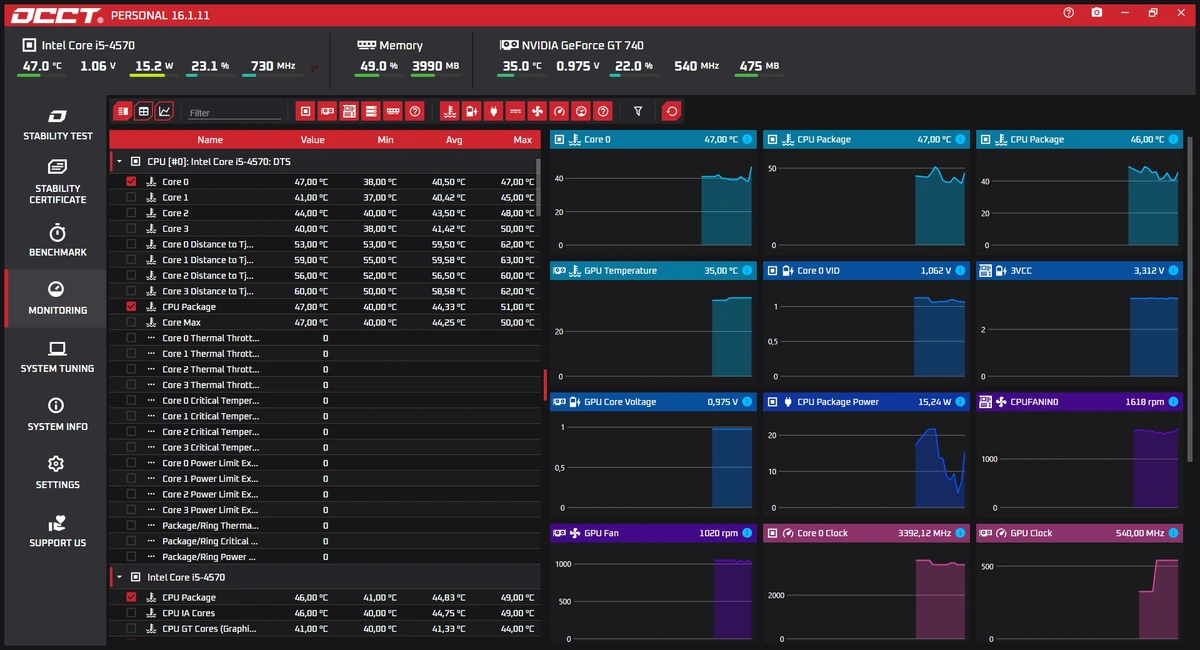This screenshot has width=1200, height=650.
Task: Check the Core Max checkbox
Action: pos(131,323)
